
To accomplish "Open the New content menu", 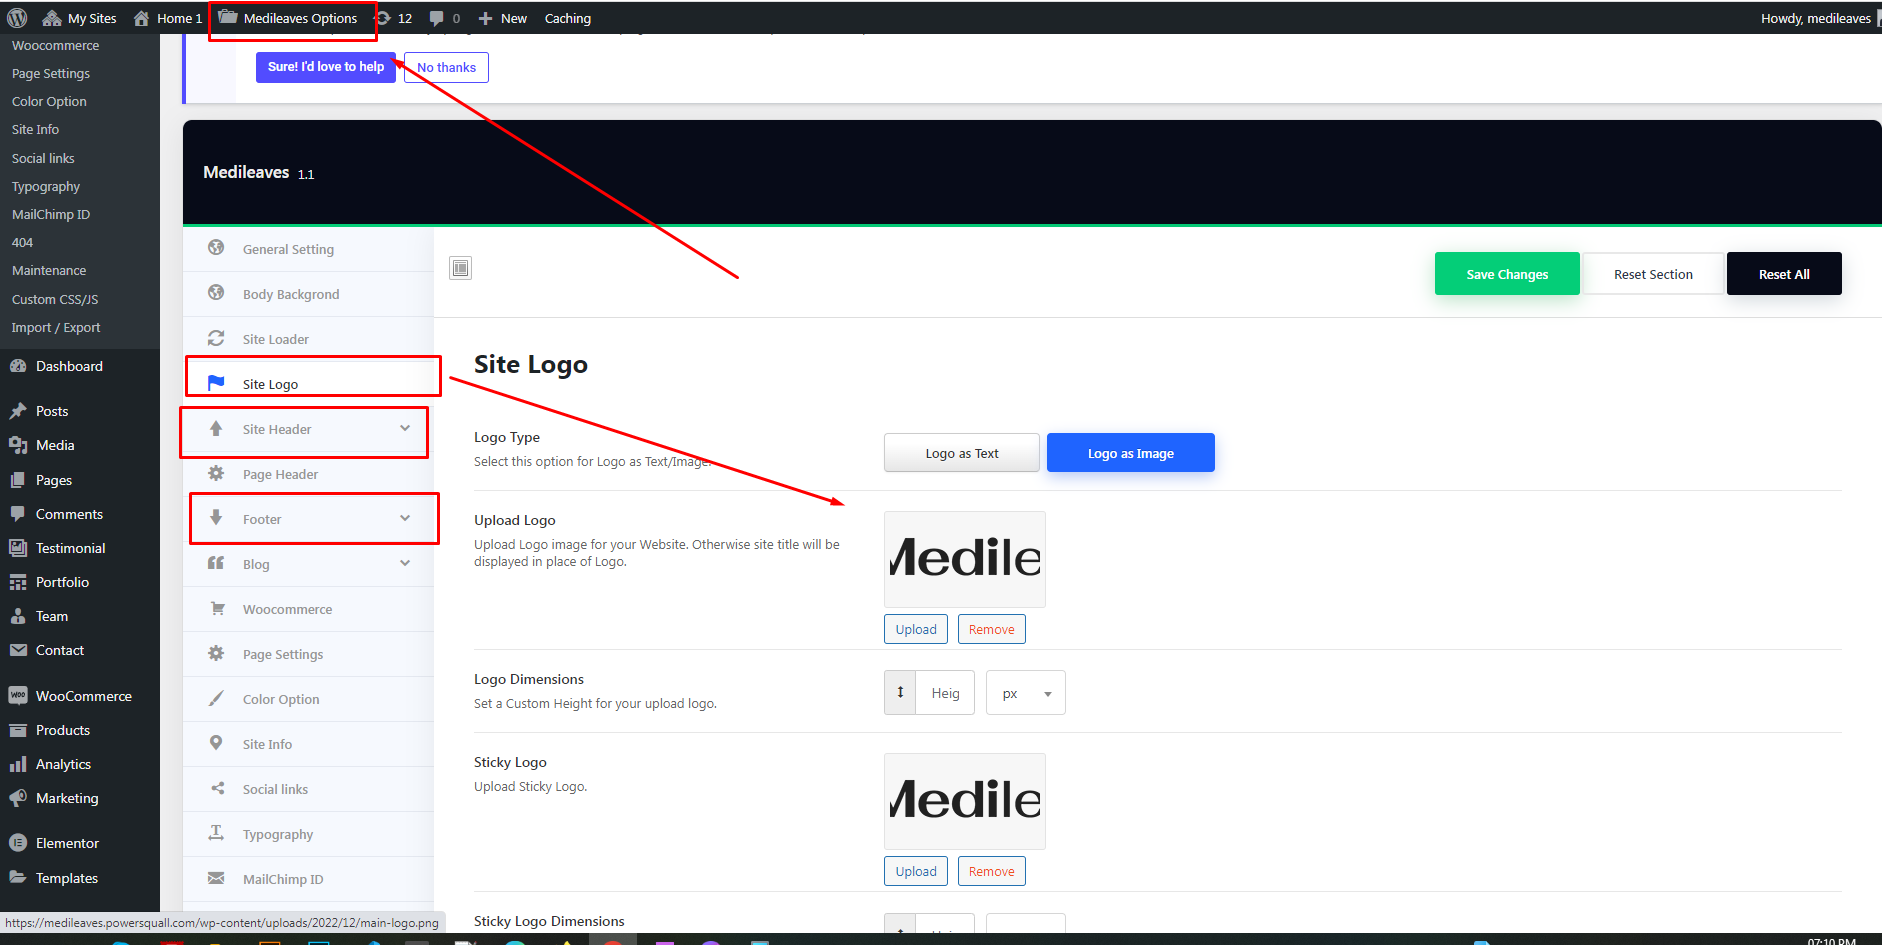I will click(502, 18).
